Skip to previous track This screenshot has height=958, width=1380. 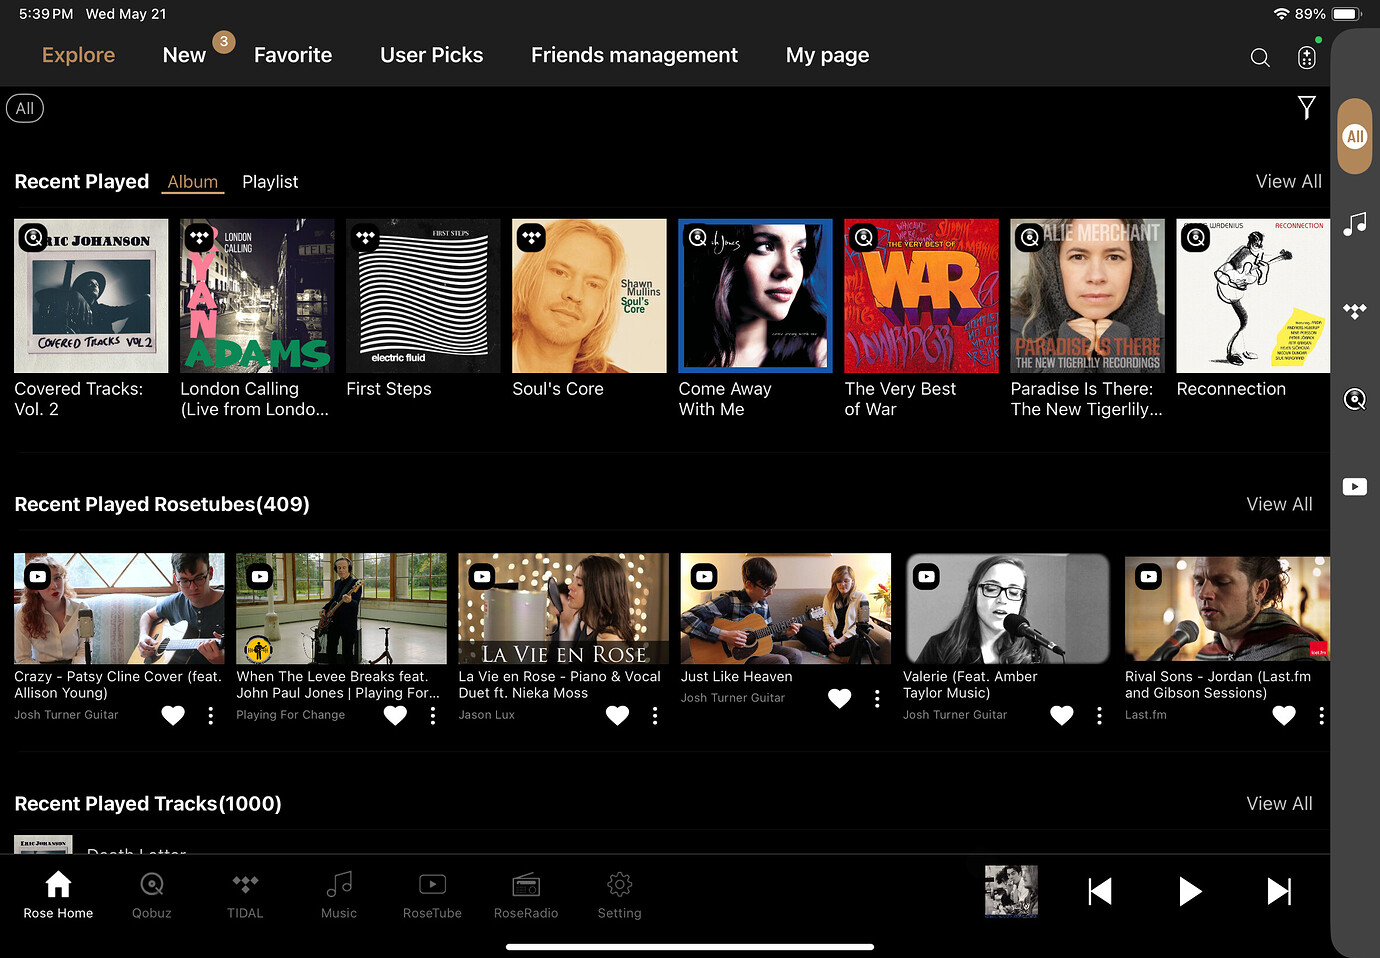click(1100, 891)
